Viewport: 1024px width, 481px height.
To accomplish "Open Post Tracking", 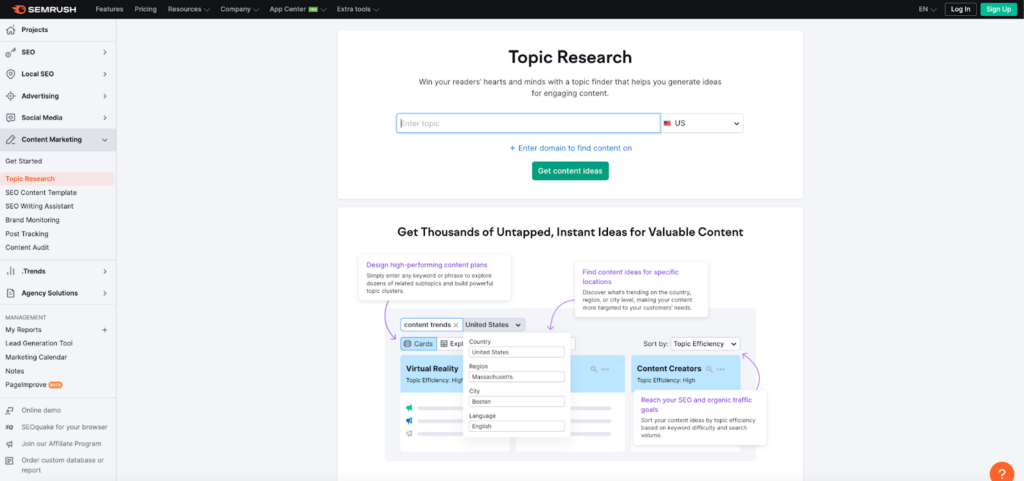I will point(27,234).
